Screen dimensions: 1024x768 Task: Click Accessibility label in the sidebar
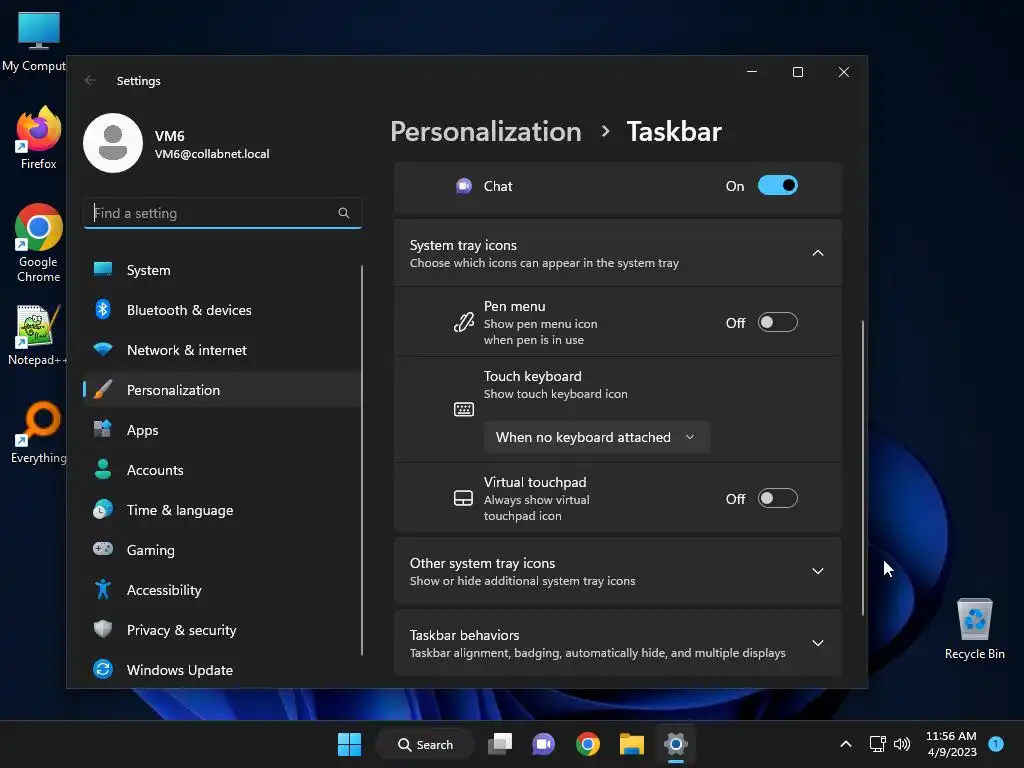164,590
